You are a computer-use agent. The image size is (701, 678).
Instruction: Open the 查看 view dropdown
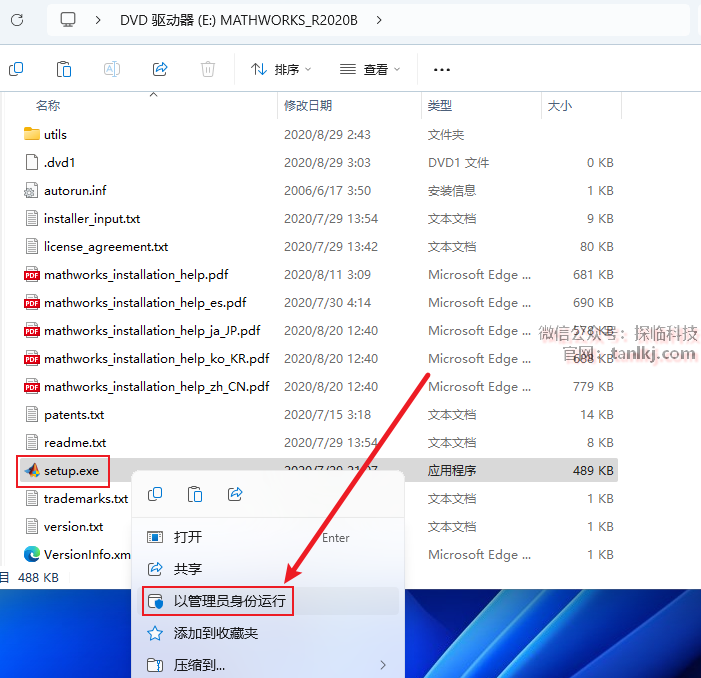point(370,69)
